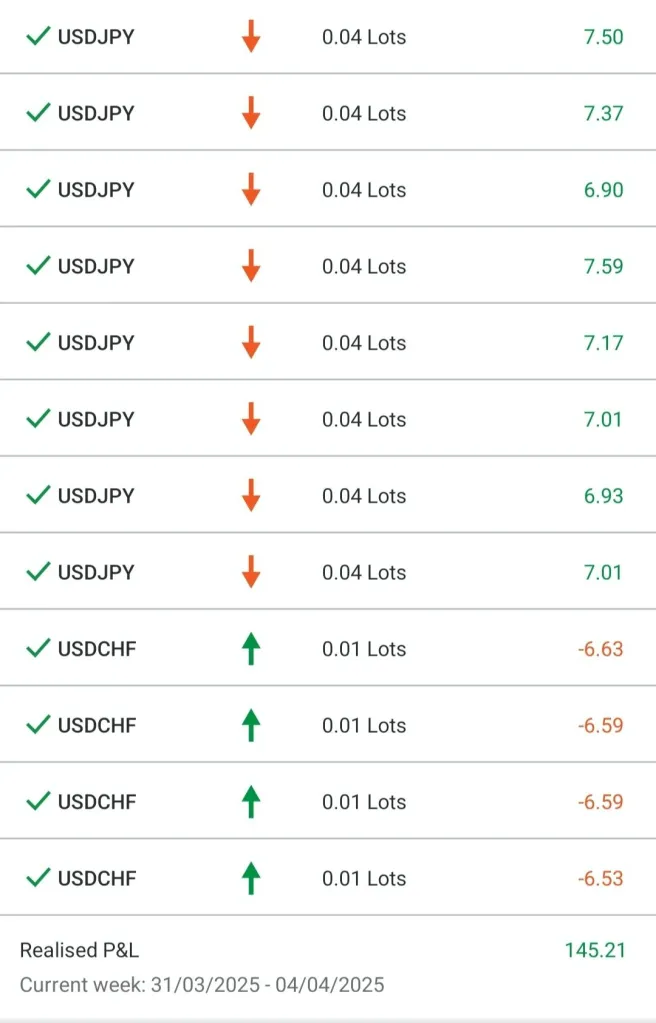Tap the 0.01 Lots size on the -6.63 trade
The height and width of the screenshot is (1023, 656).
click(x=364, y=649)
